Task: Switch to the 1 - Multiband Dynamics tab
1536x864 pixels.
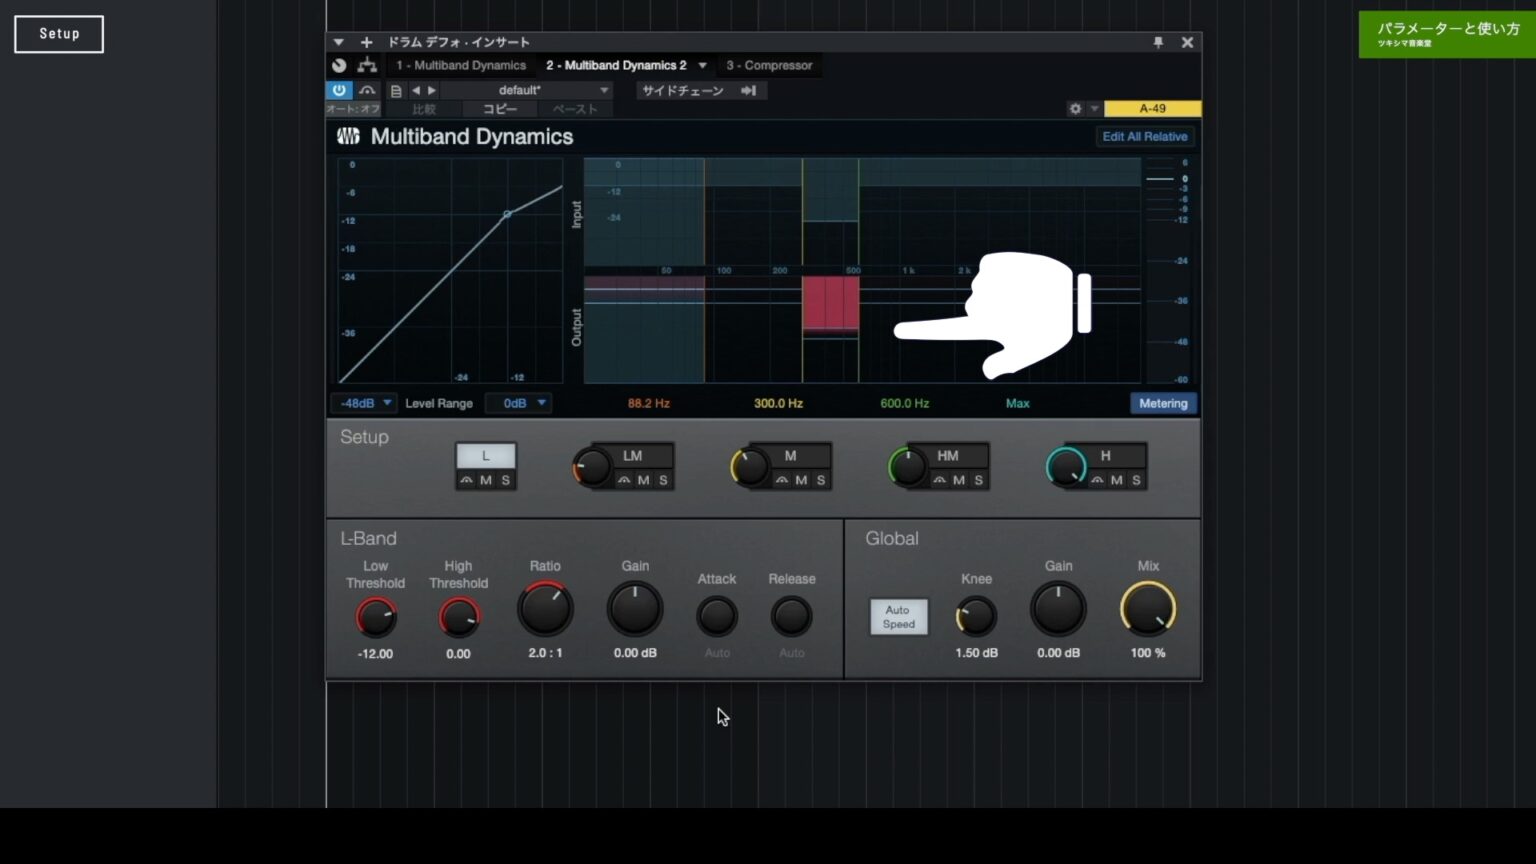Action: 461,65
